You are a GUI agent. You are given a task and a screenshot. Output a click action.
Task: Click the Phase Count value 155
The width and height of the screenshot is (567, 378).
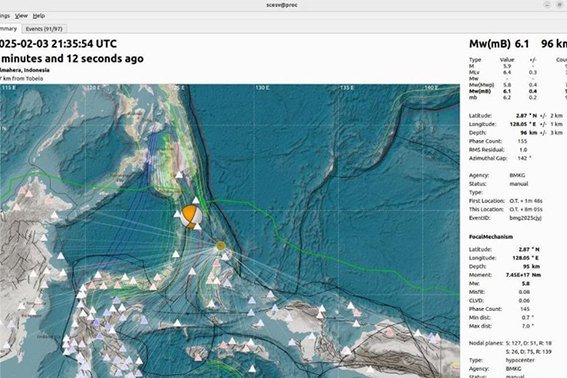click(522, 141)
